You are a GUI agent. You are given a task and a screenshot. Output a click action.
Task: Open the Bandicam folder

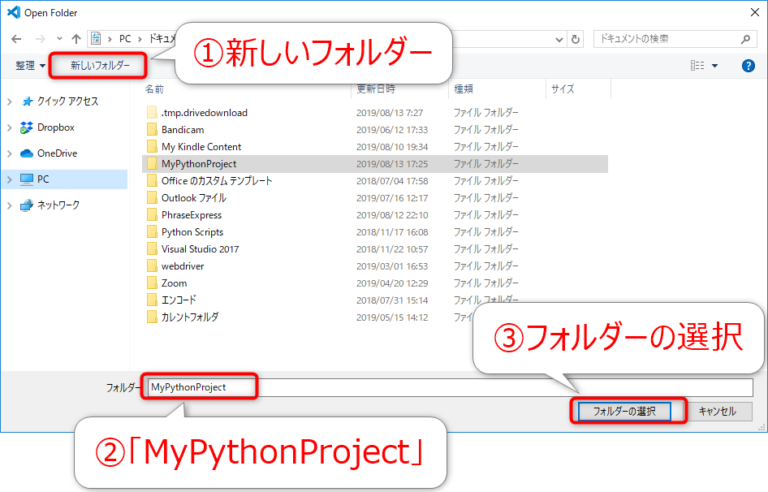(x=185, y=130)
